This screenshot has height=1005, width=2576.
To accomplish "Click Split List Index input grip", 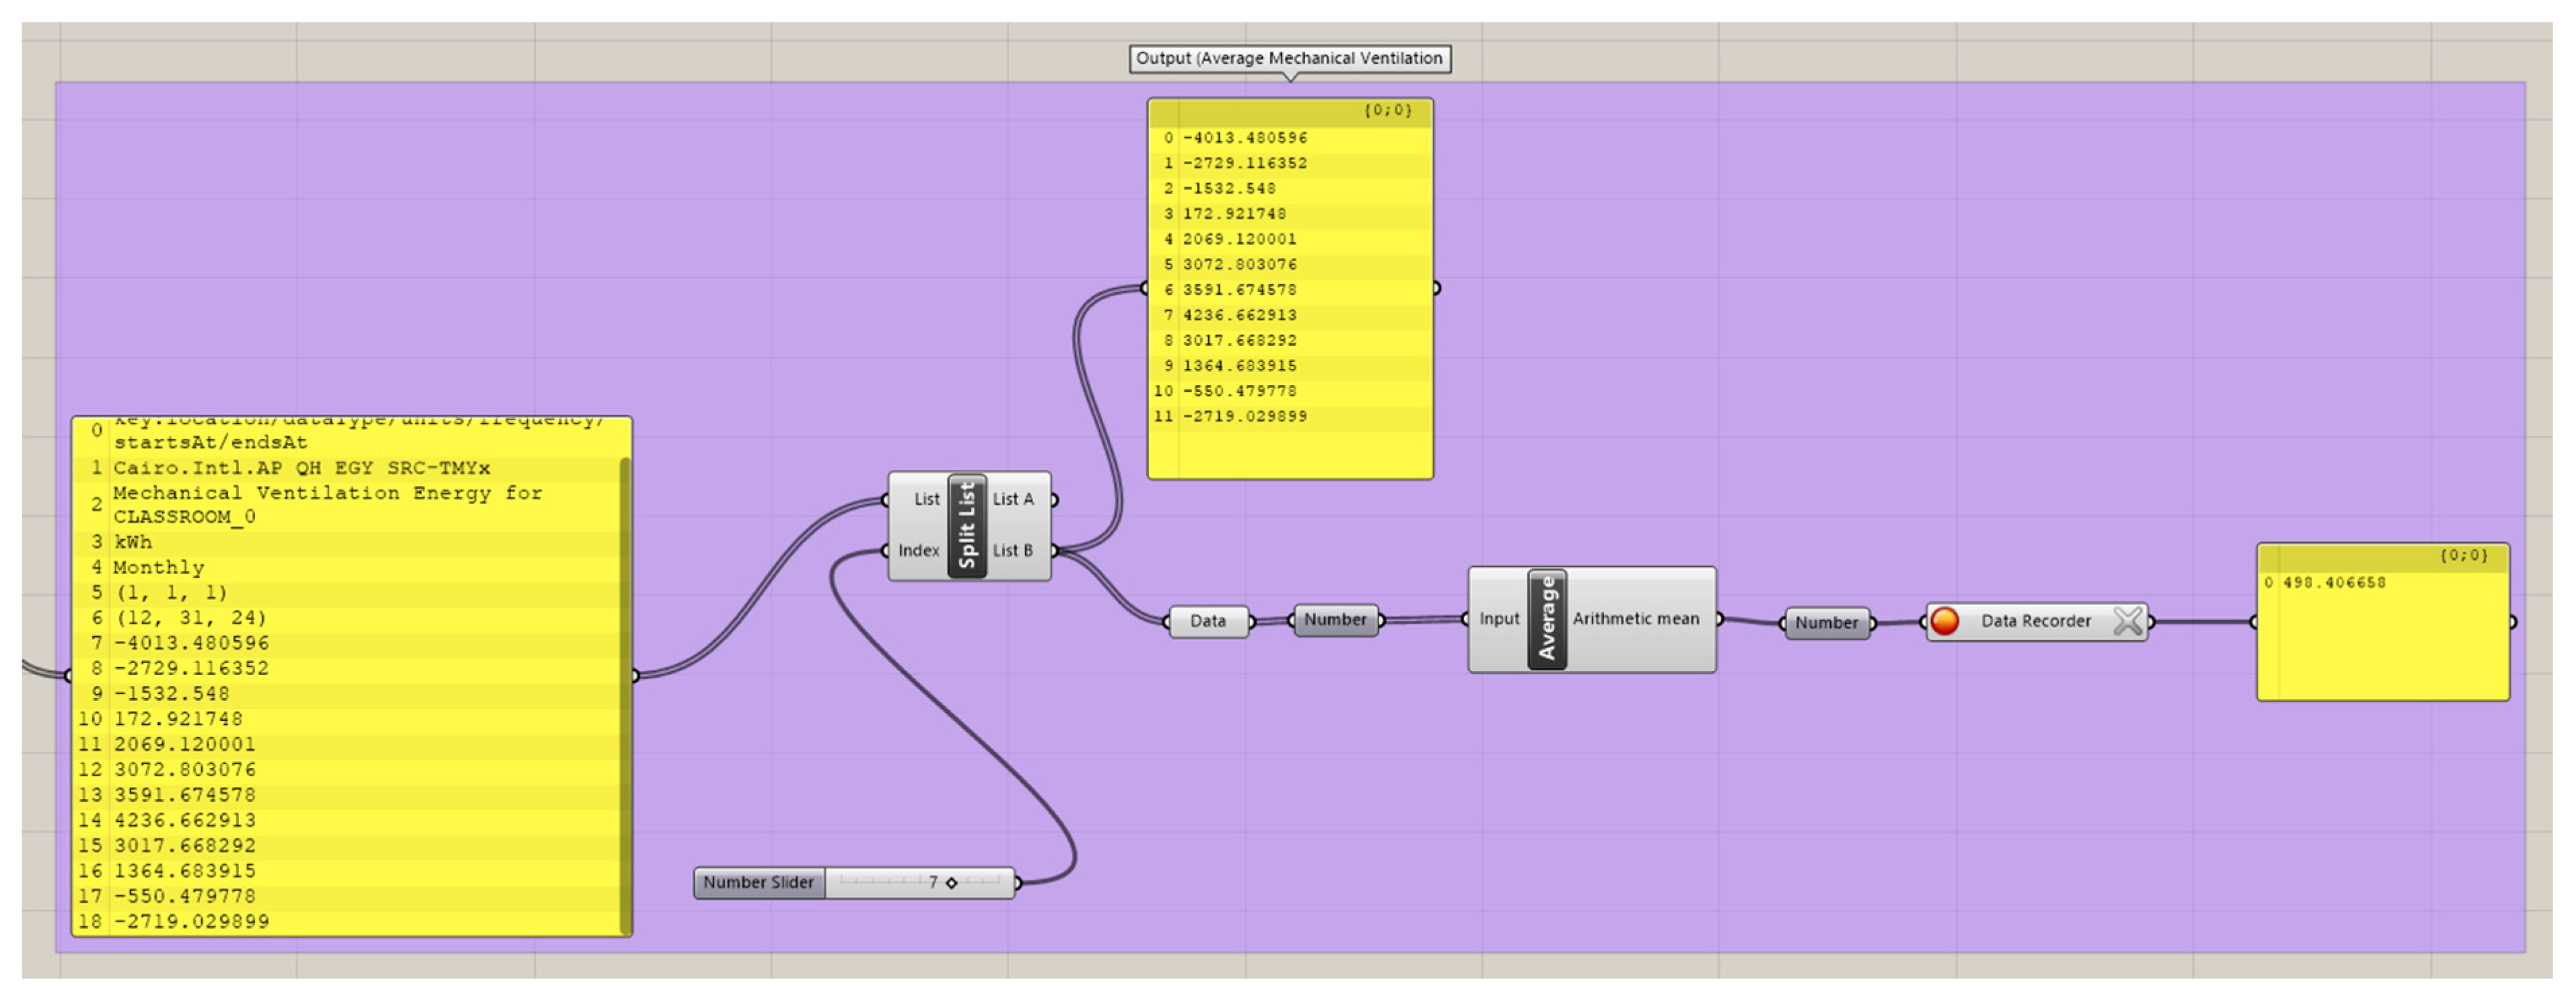I will coord(886,550).
